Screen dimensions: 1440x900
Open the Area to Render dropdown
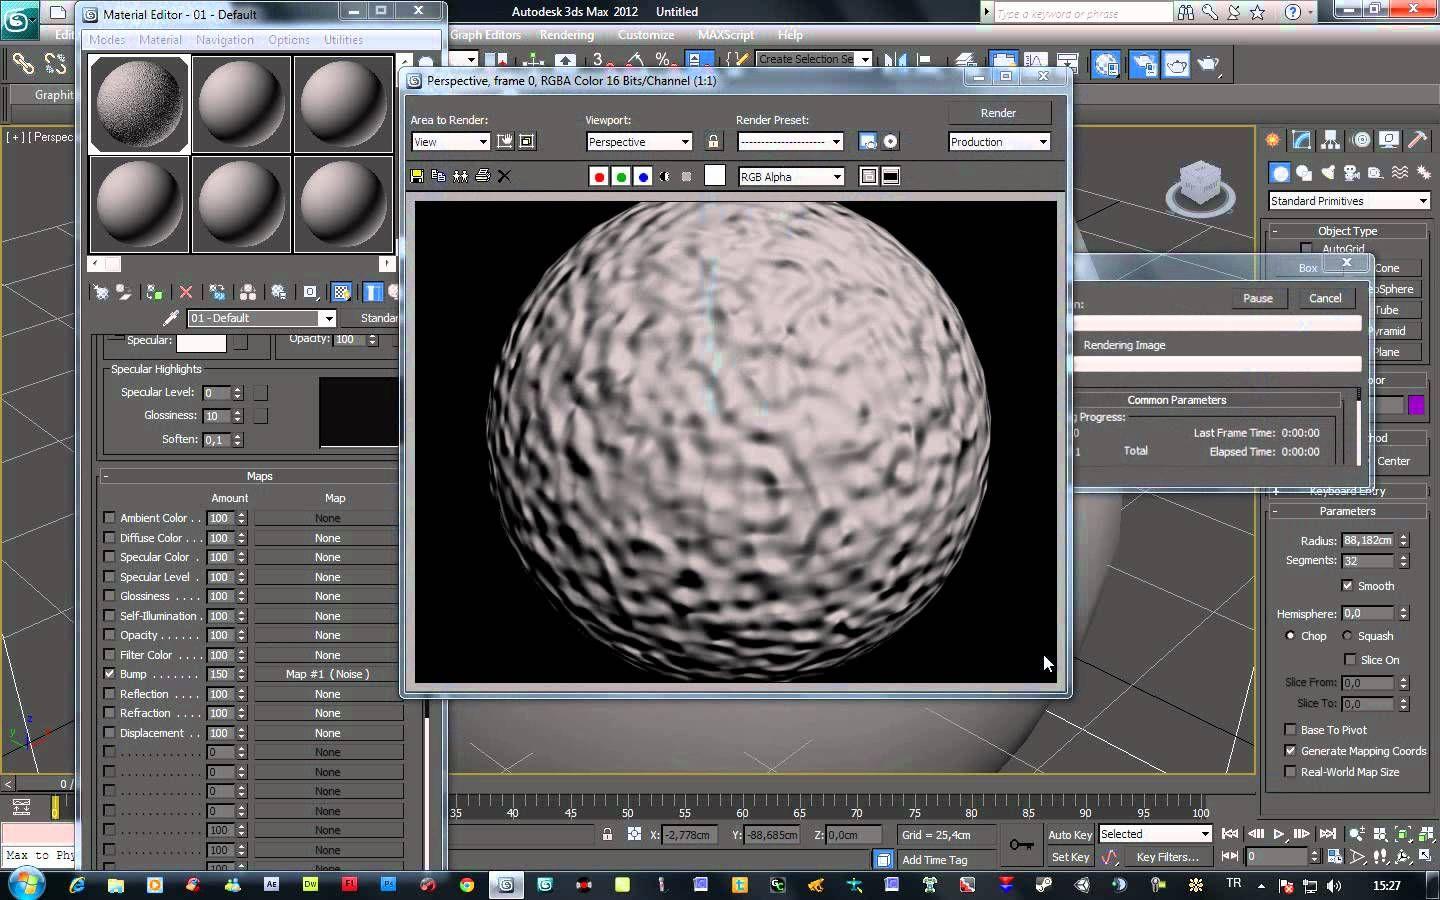(x=451, y=142)
